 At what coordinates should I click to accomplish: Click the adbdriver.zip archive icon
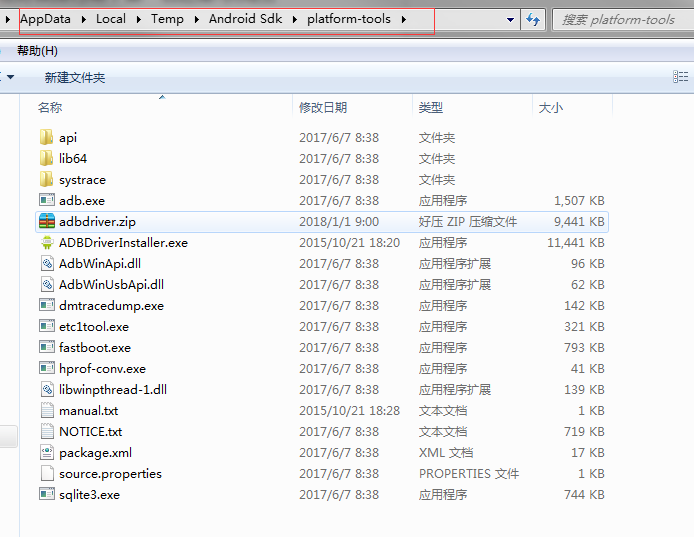(x=47, y=222)
